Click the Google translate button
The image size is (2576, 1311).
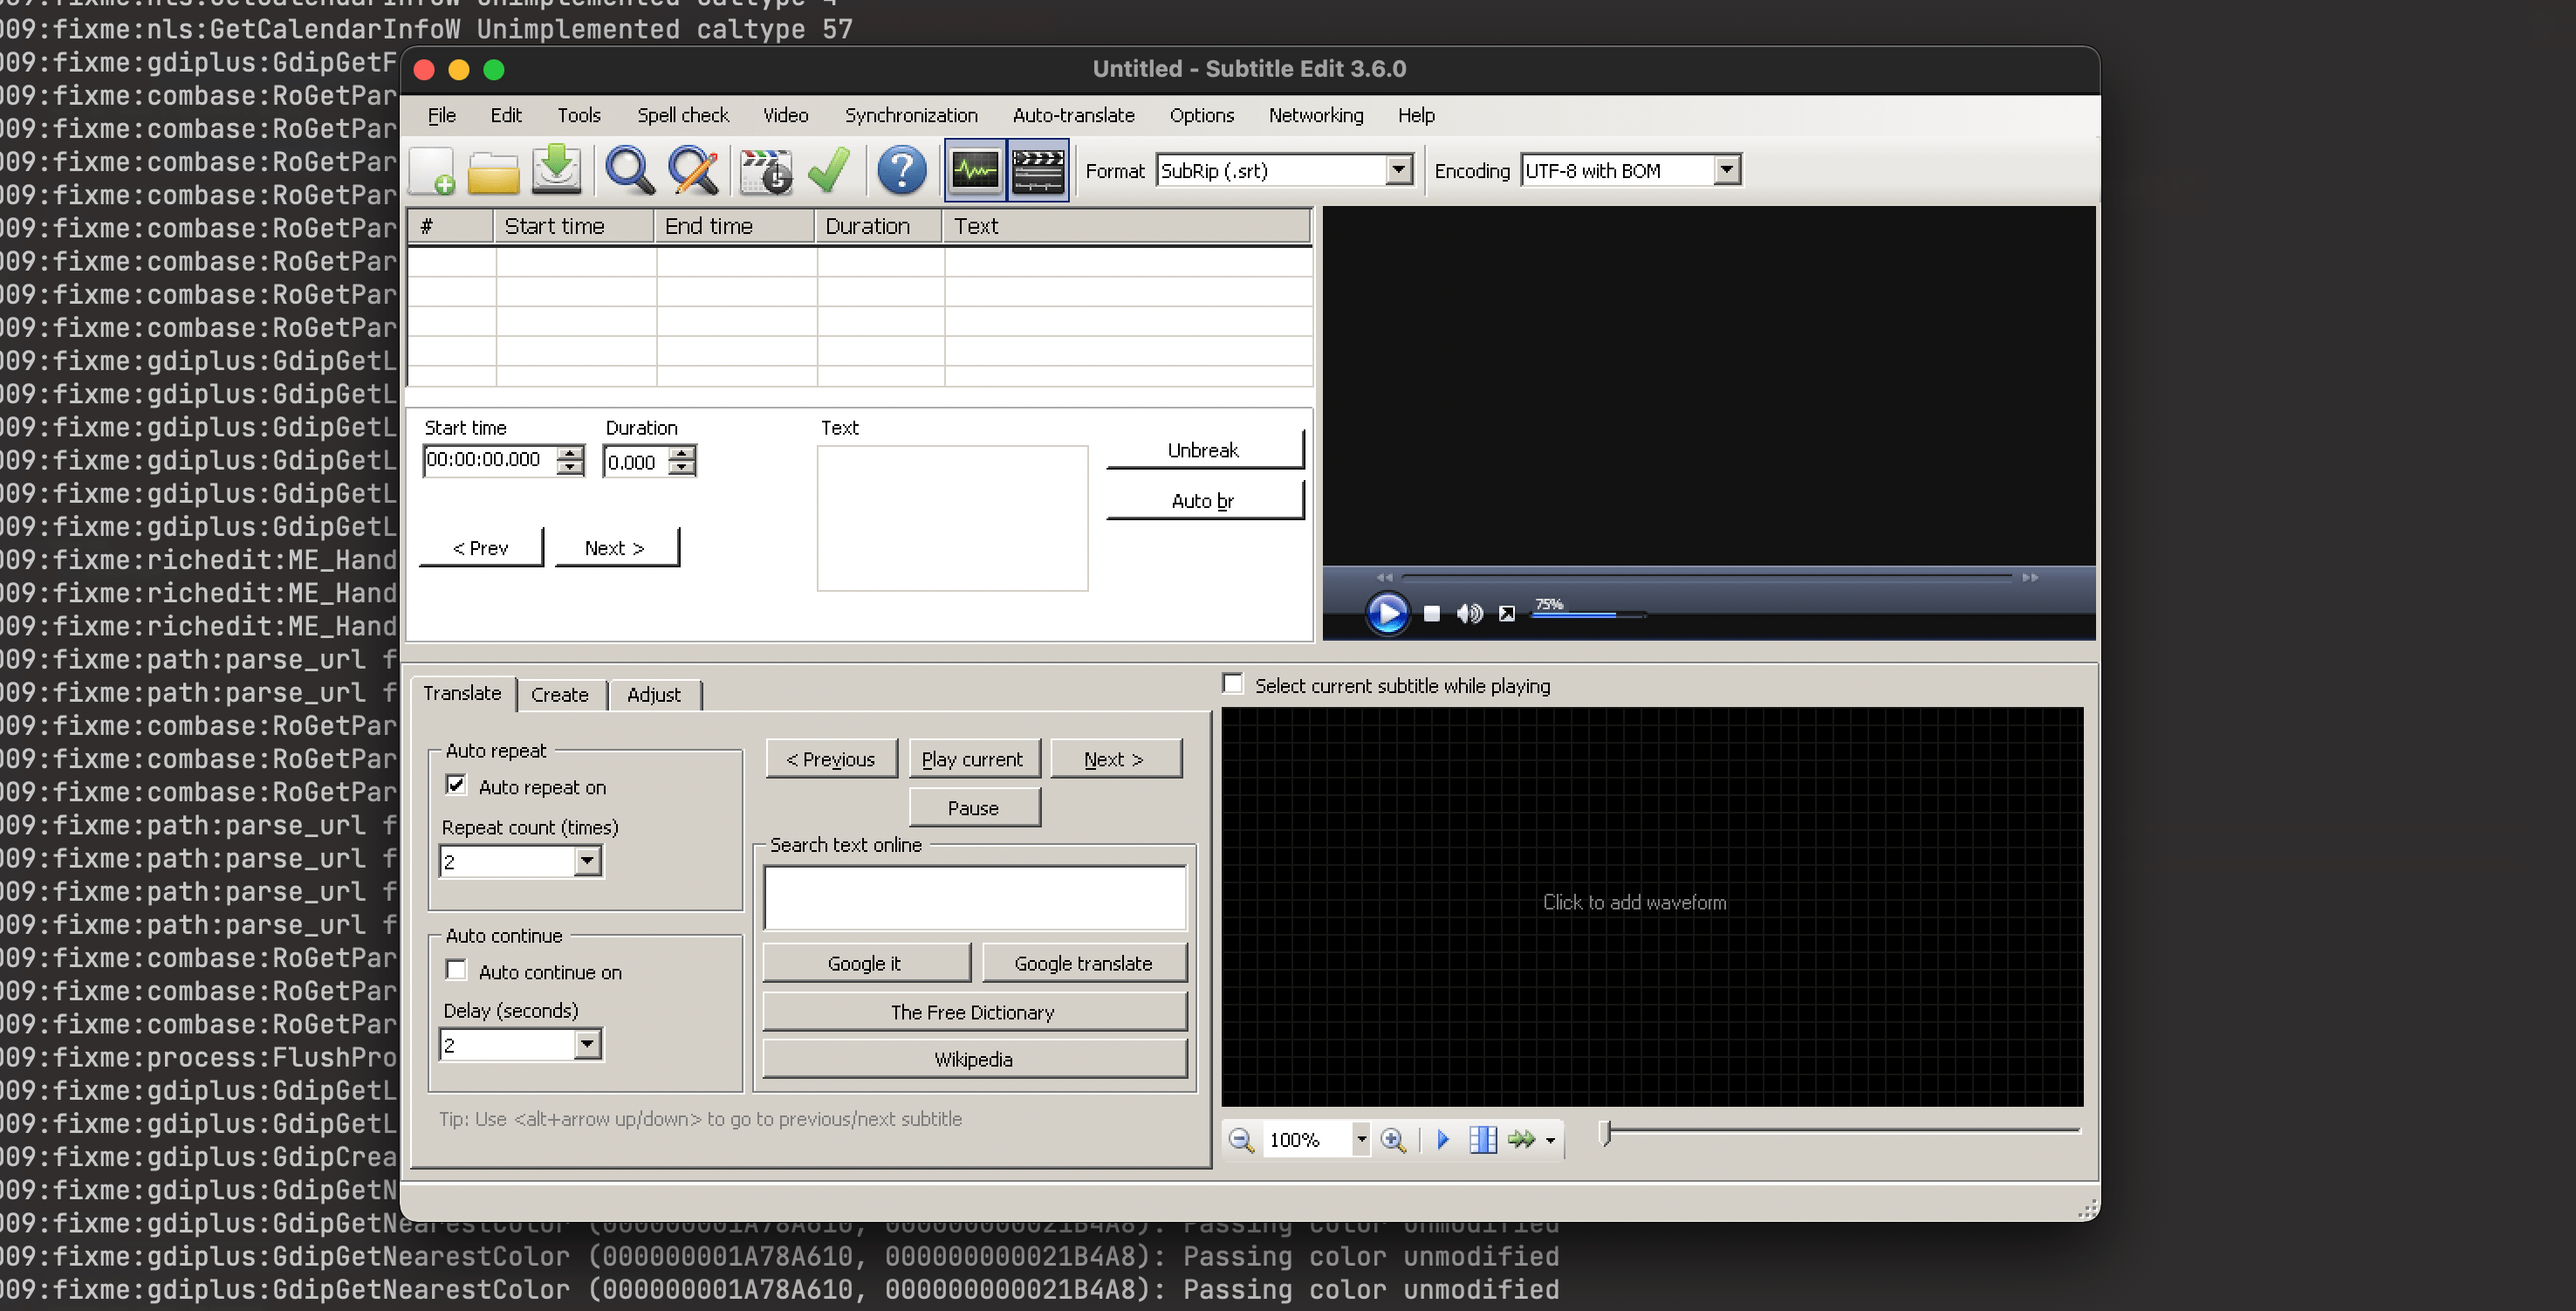coord(1083,963)
